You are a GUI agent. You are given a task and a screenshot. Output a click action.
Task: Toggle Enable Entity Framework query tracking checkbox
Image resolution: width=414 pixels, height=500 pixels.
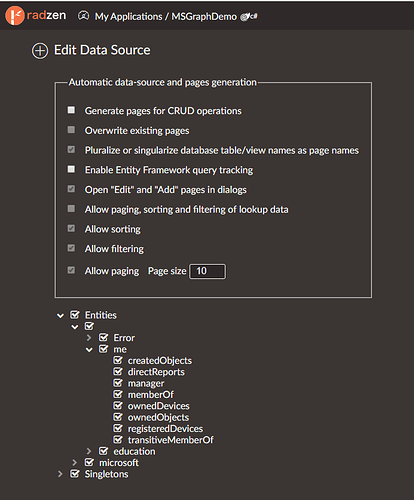71,169
